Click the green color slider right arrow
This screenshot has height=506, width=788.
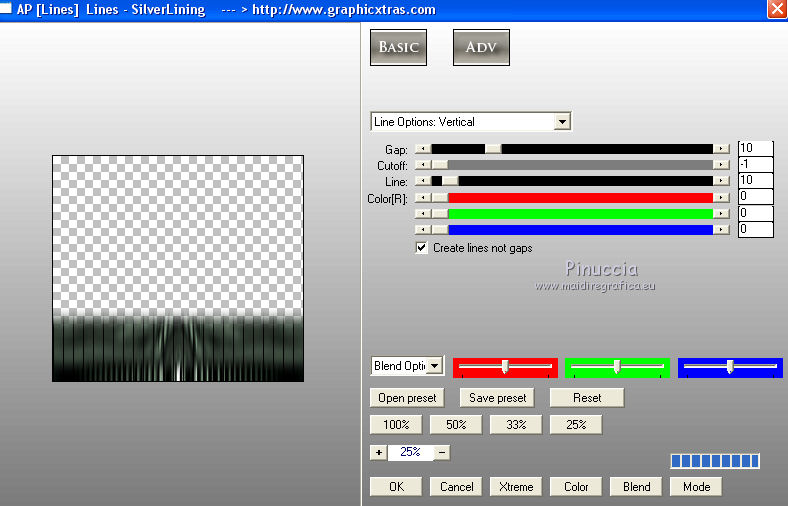[721, 214]
